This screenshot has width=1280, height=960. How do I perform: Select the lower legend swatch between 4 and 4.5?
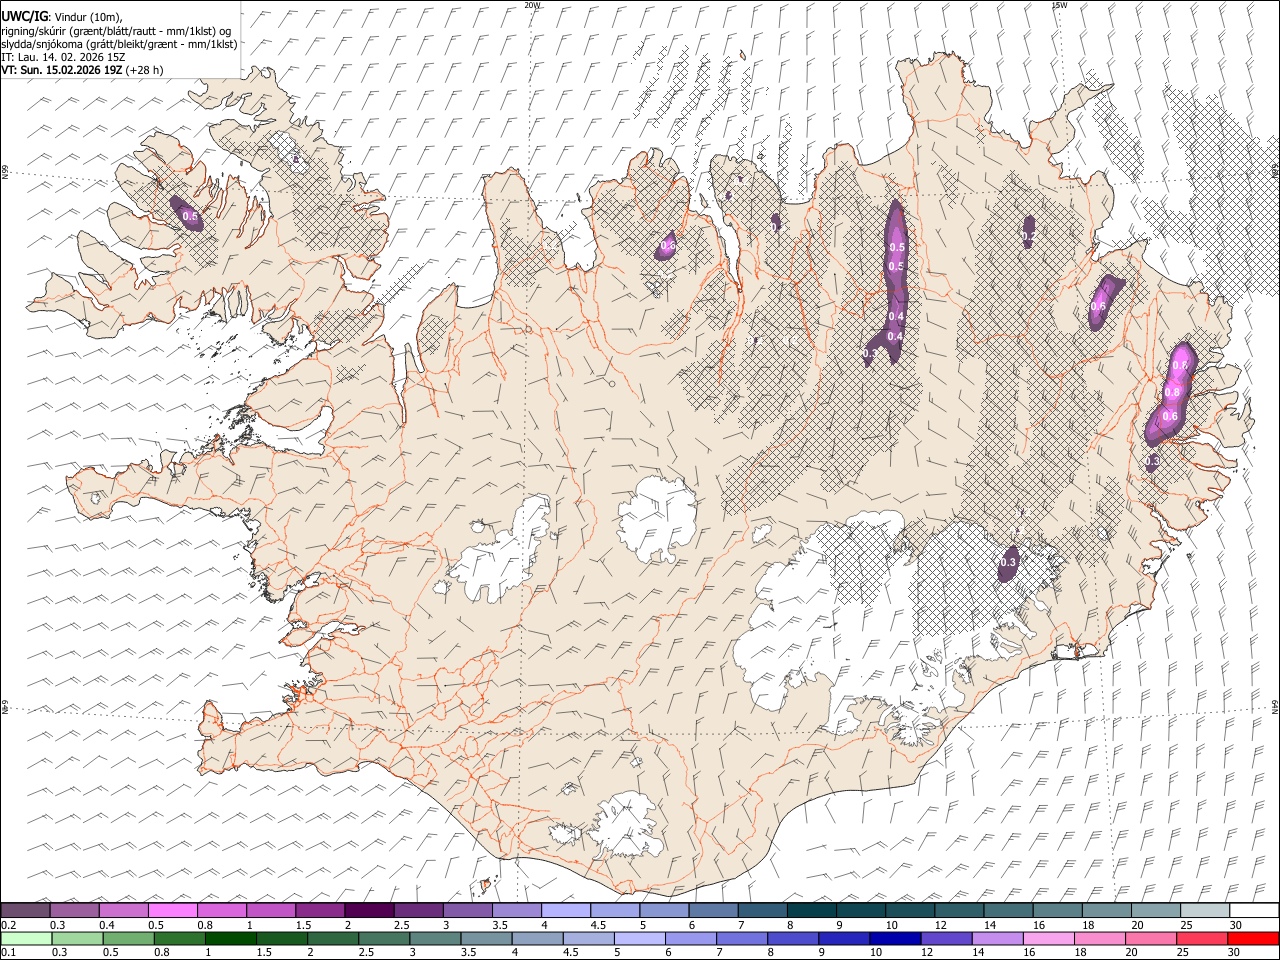537,938
